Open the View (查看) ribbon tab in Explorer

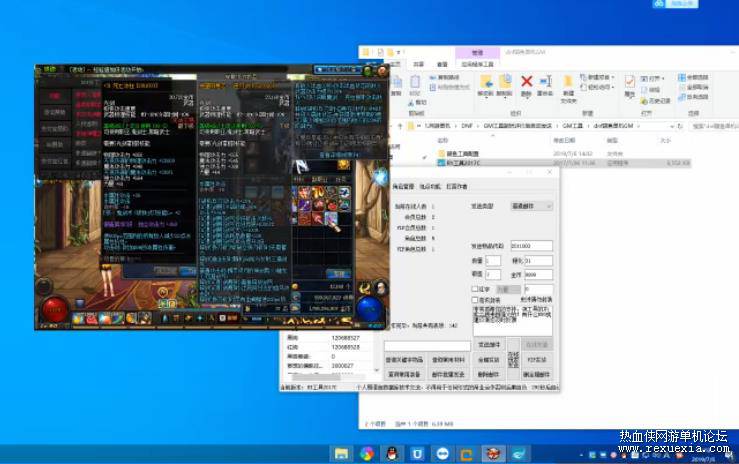[442, 64]
